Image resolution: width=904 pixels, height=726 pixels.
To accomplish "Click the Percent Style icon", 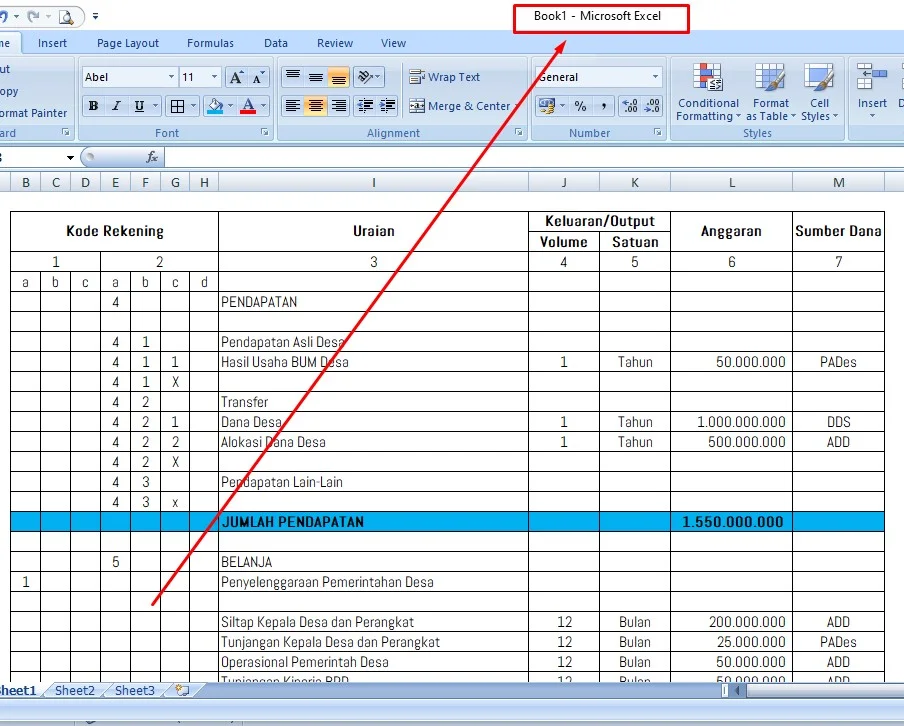I will [x=580, y=106].
